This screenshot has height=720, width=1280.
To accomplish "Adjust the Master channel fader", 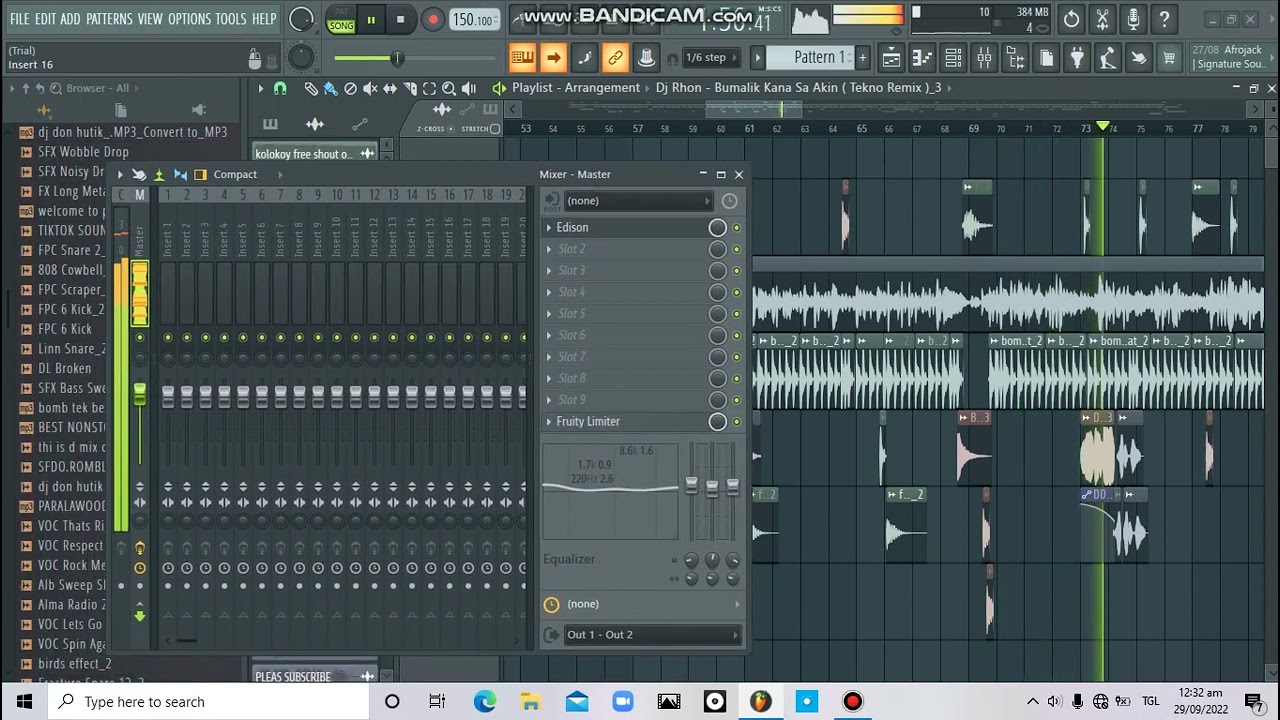I will (140, 396).
